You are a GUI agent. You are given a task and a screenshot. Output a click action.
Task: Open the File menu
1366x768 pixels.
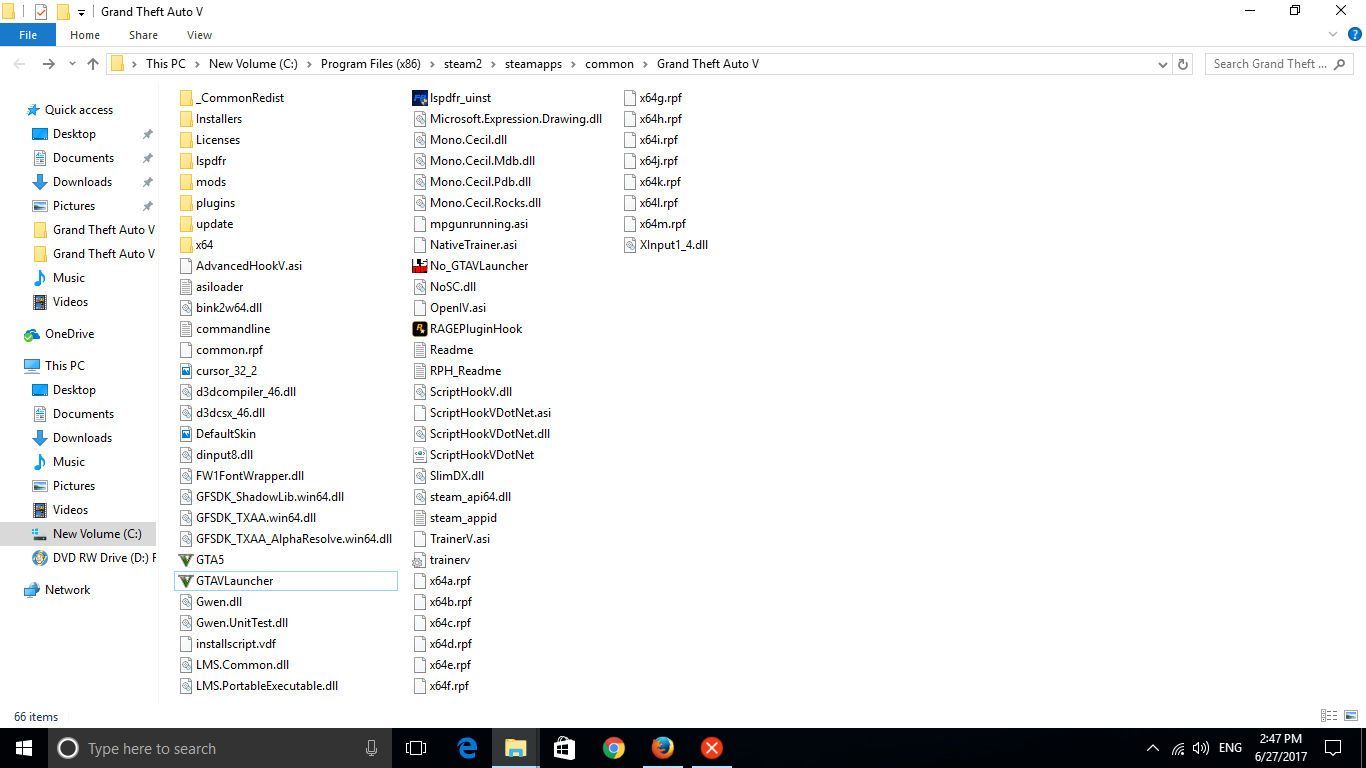point(28,35)
